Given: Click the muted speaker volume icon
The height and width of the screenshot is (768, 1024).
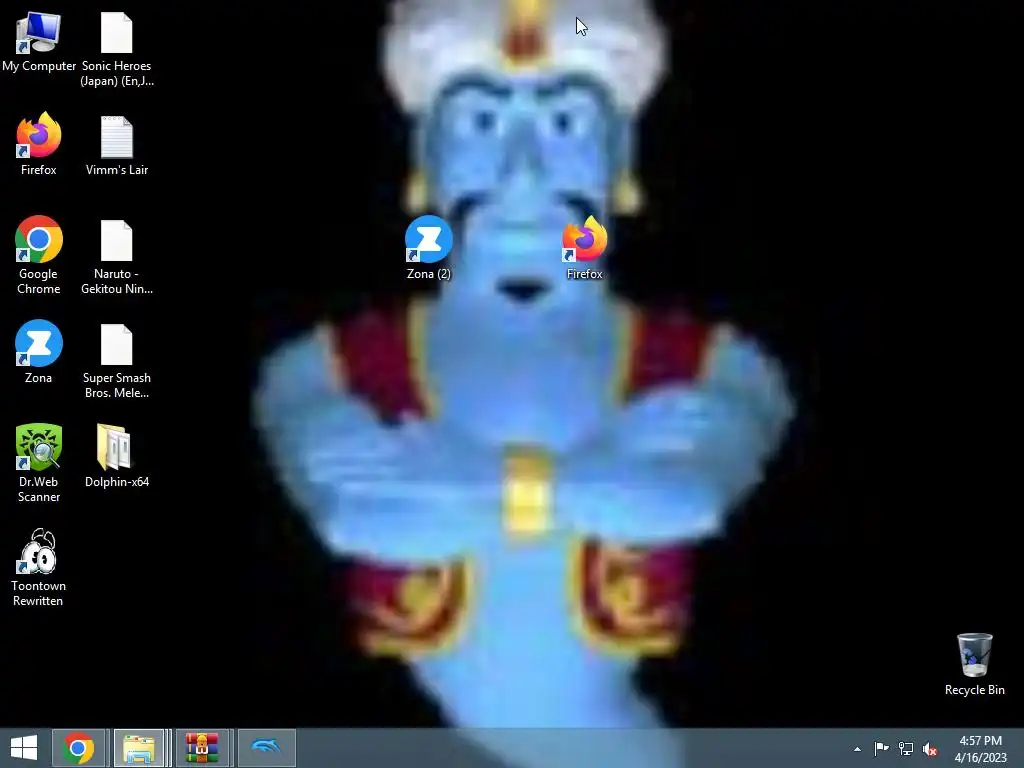Looking at the screenshot, I should 930,748.
